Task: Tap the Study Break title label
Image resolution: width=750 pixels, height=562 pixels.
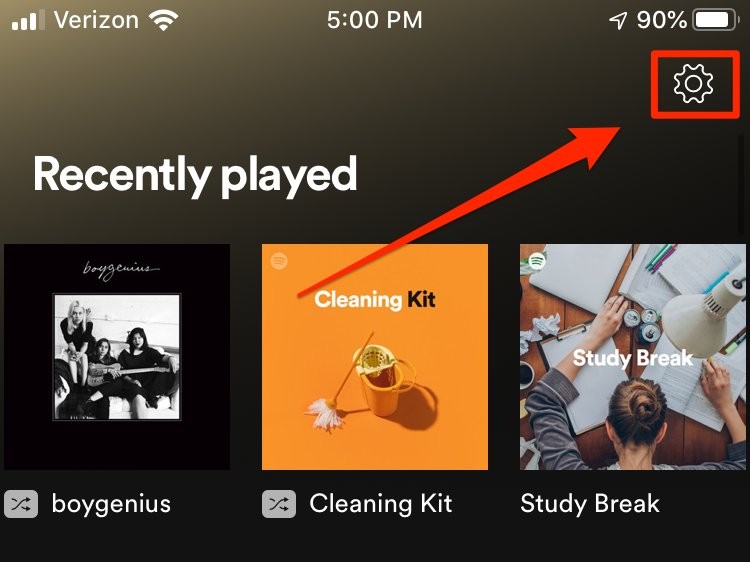Action: (x=590, y=504)
